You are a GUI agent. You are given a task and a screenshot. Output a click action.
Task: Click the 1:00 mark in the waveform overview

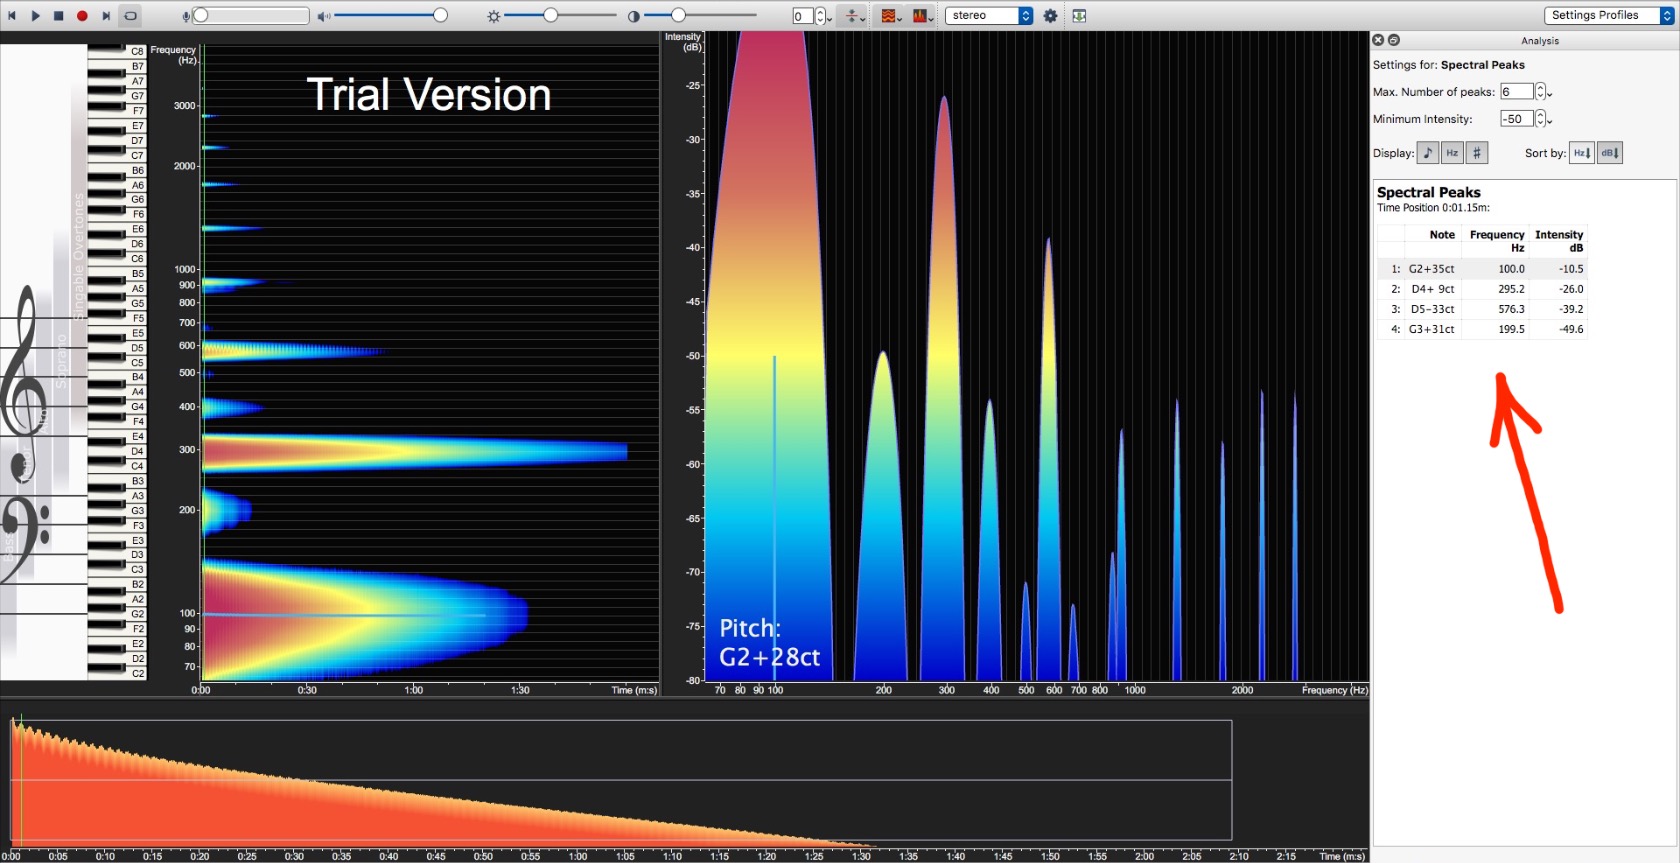point(577,856)
